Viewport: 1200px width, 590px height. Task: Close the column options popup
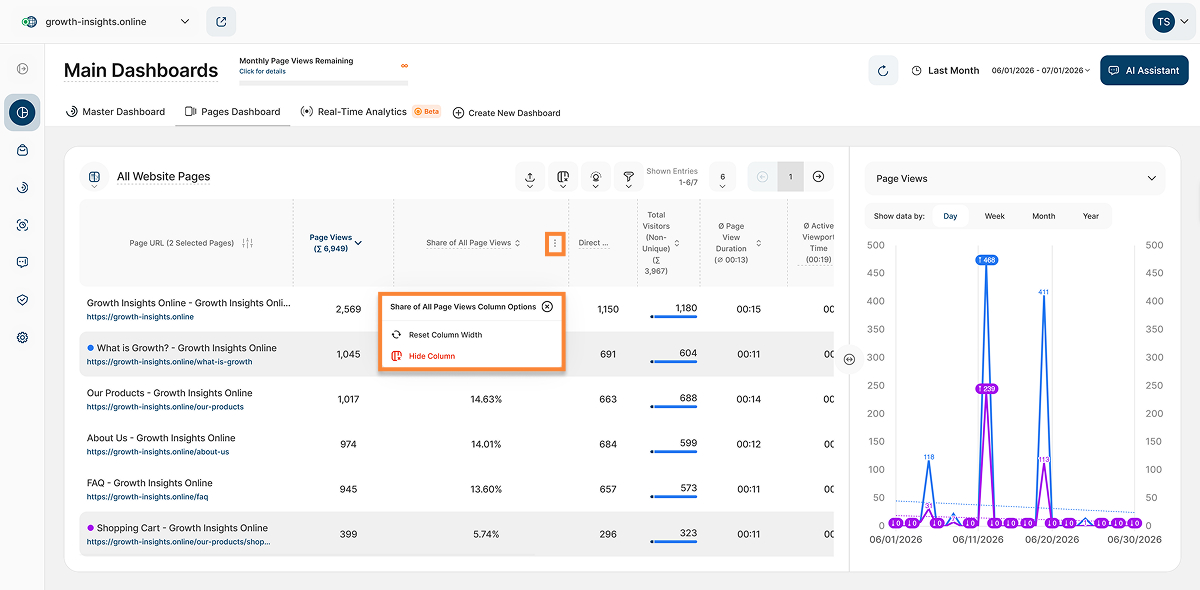point(547,307)
